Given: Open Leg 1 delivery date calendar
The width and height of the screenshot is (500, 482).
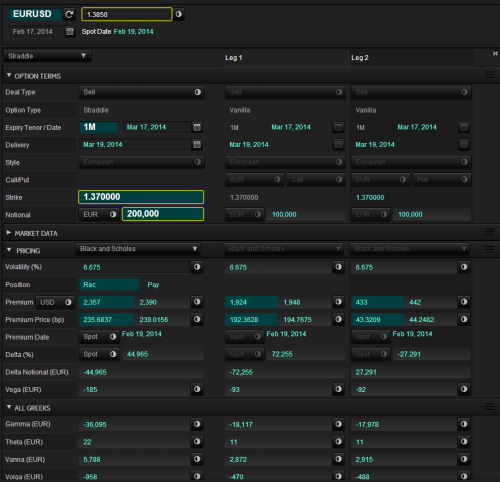Looking at the screenshot, I should click(x=338, y=144).
